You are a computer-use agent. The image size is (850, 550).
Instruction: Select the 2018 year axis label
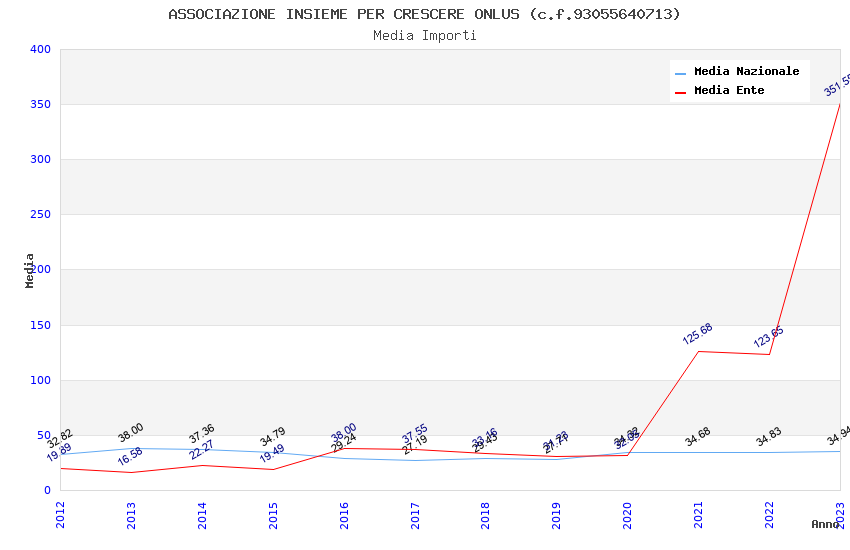coord(485,515)
